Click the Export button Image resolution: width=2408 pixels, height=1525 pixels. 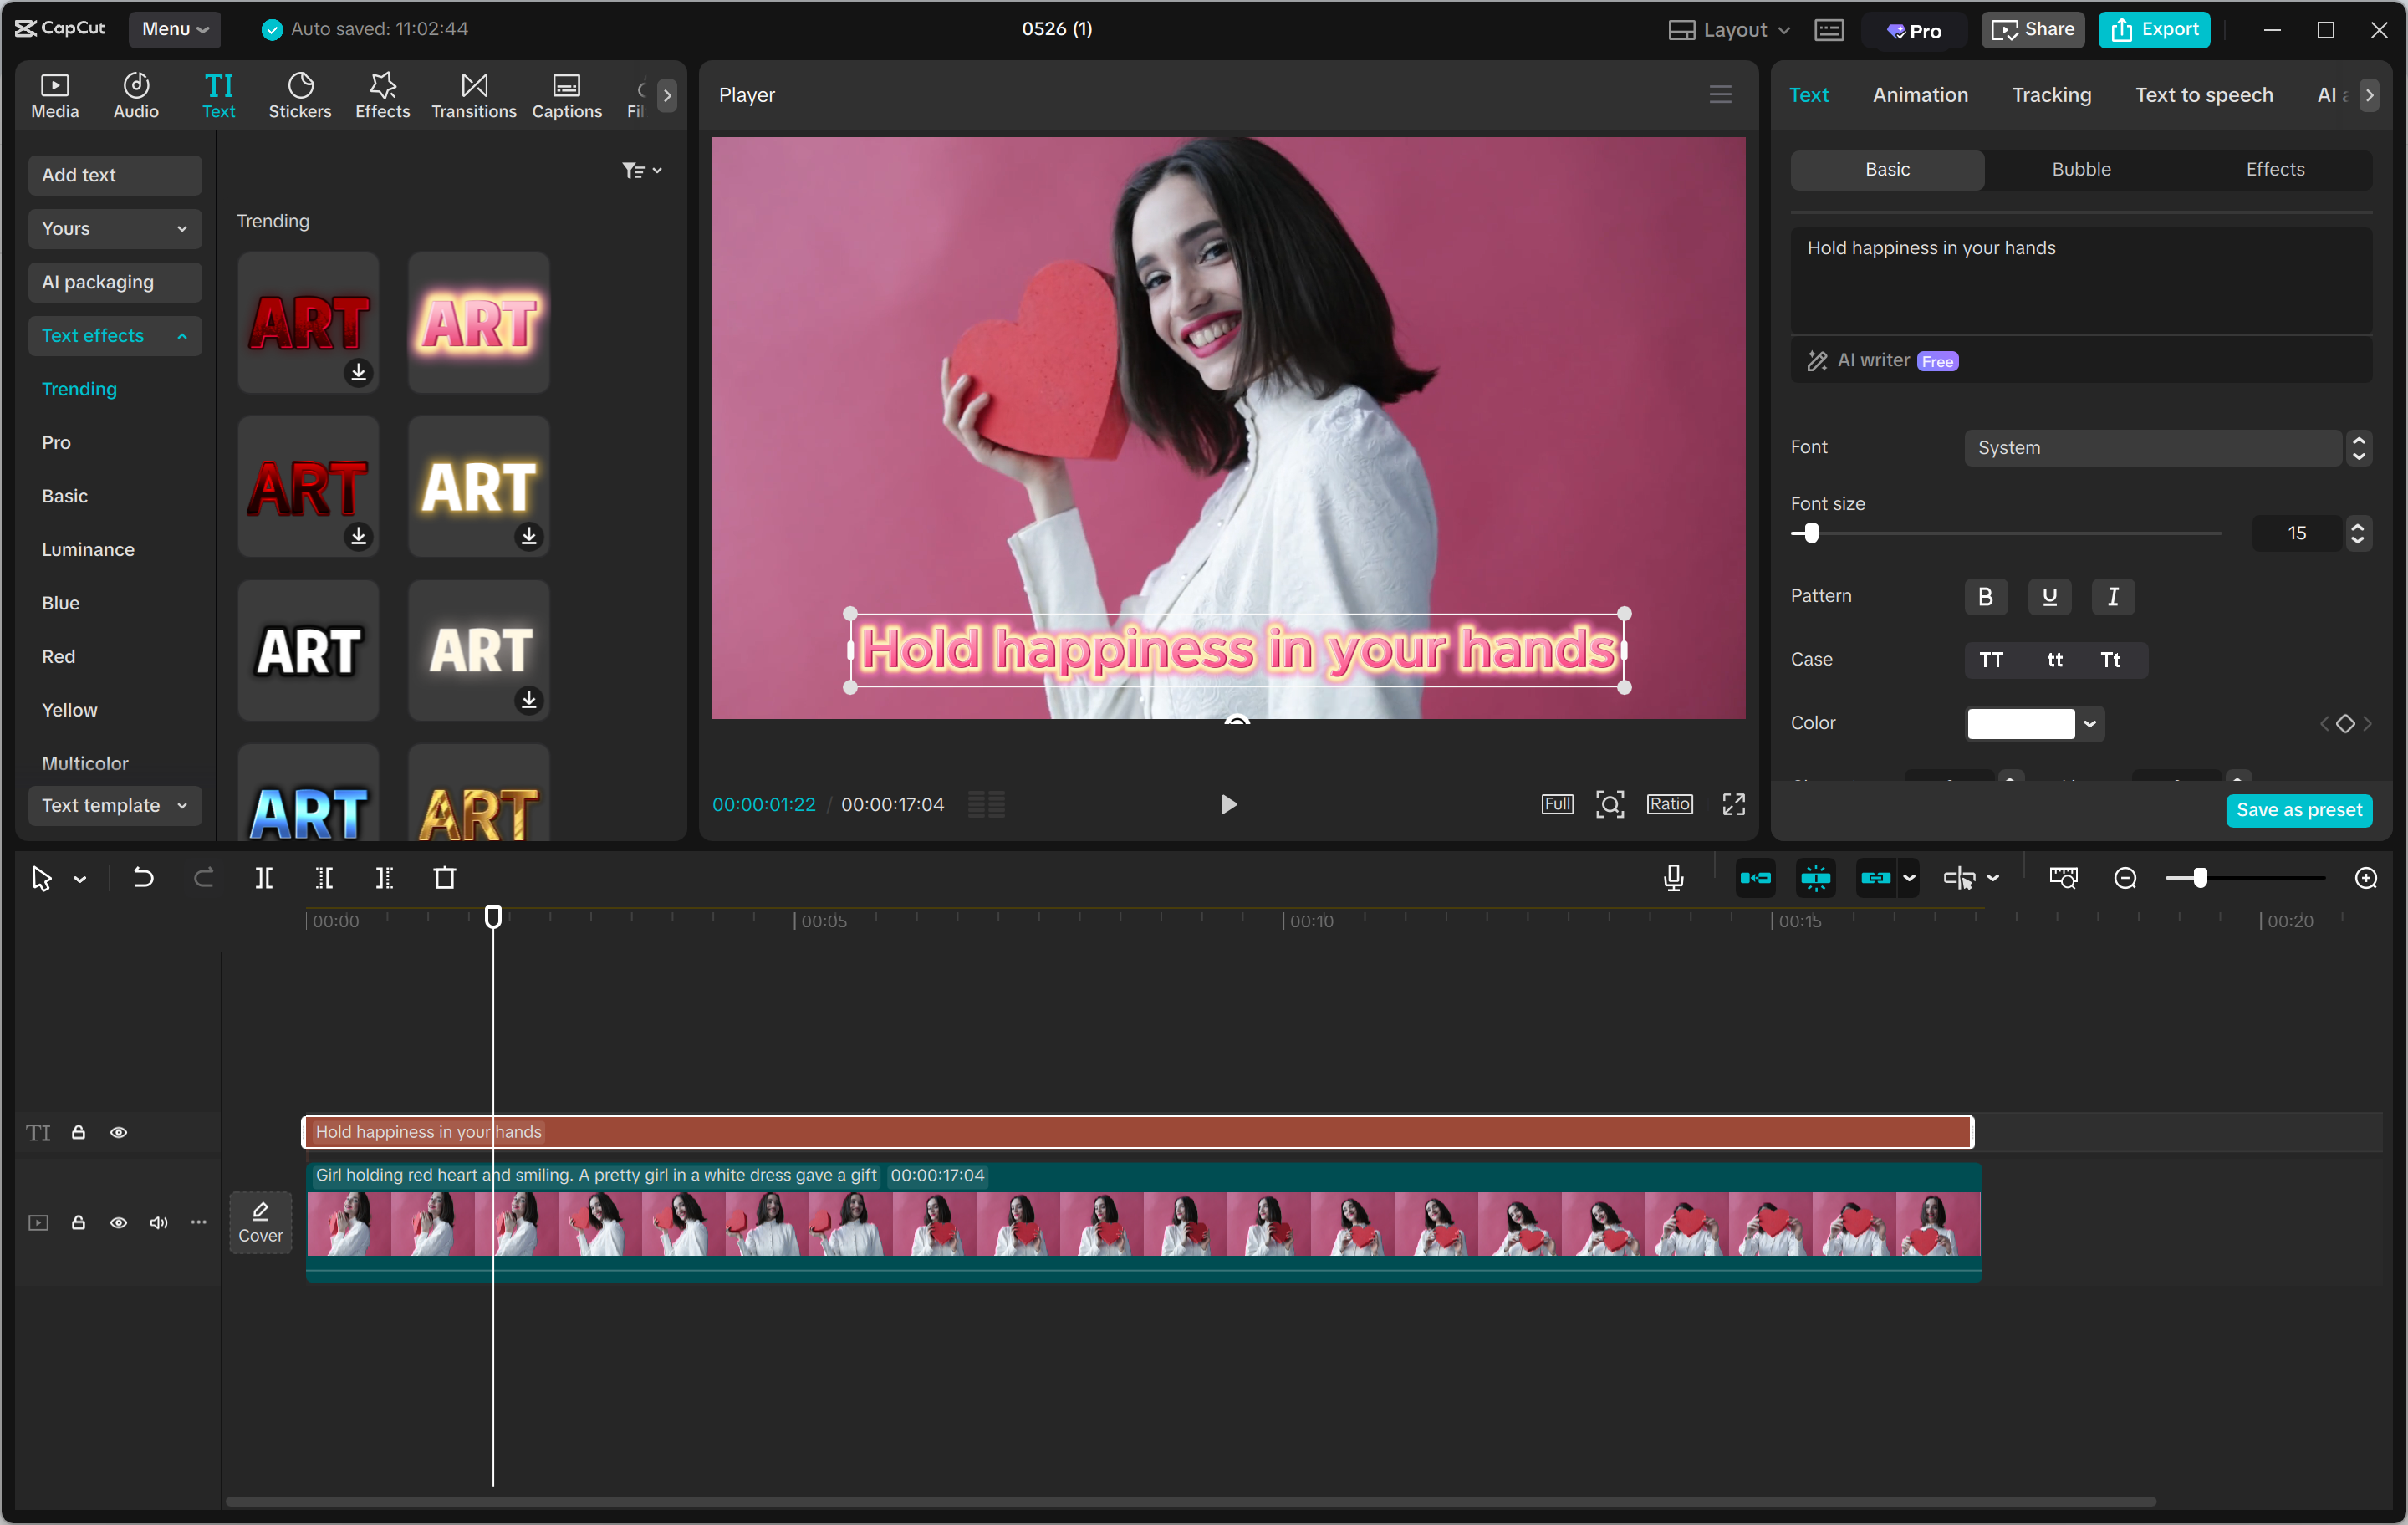[x=2154, y=29]
